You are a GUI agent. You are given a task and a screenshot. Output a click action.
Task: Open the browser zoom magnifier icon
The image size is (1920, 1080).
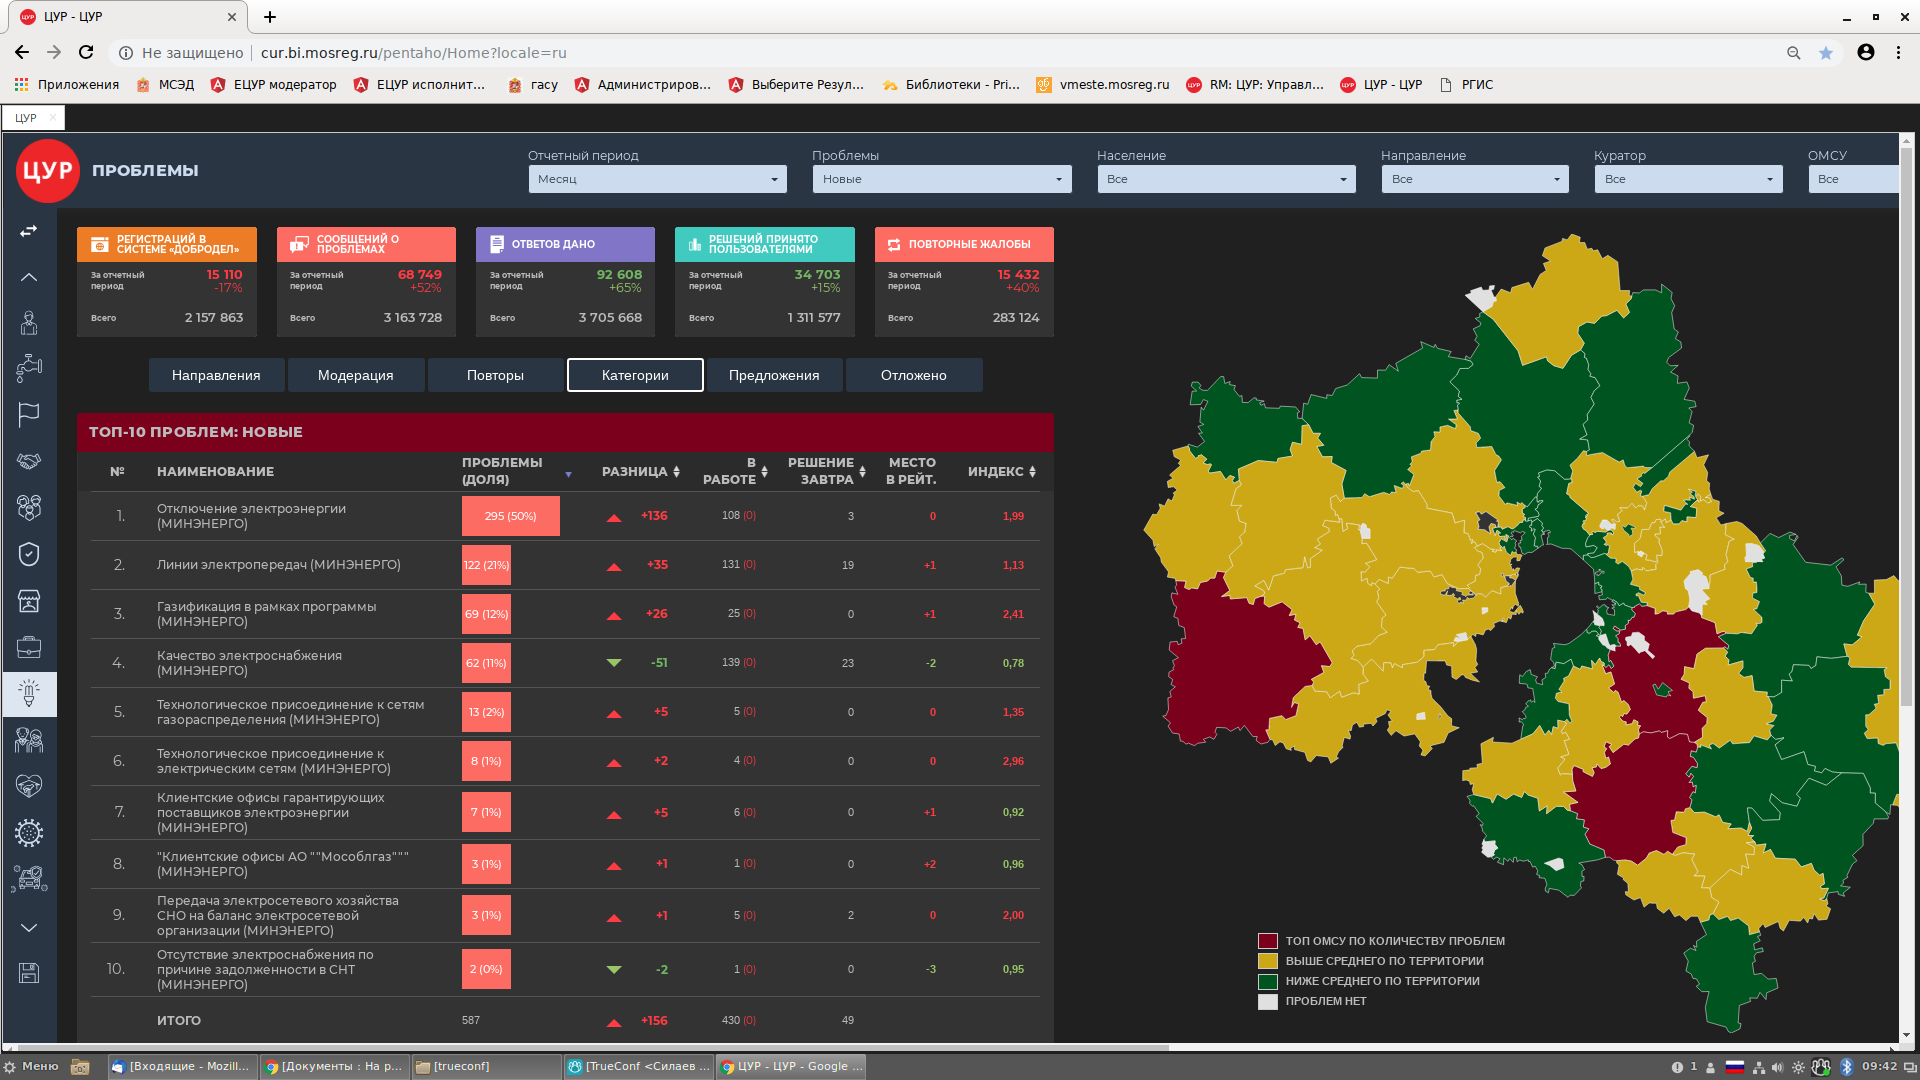click(1793, 53)
